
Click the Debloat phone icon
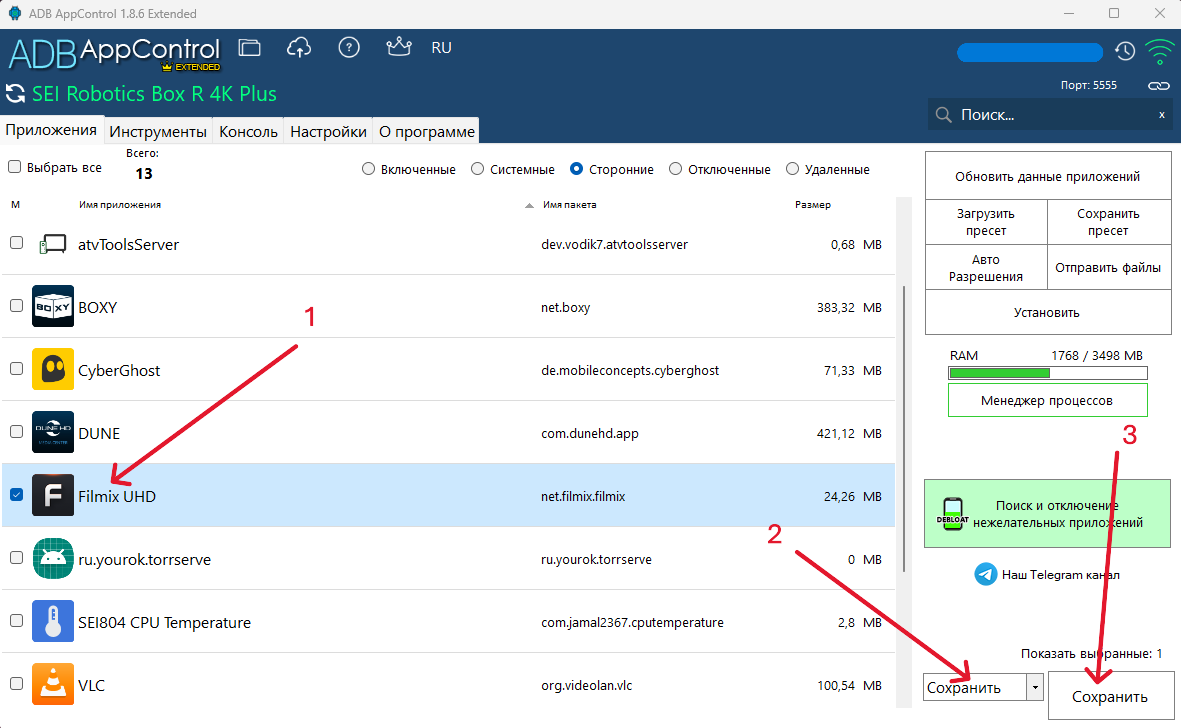[952, 513]
